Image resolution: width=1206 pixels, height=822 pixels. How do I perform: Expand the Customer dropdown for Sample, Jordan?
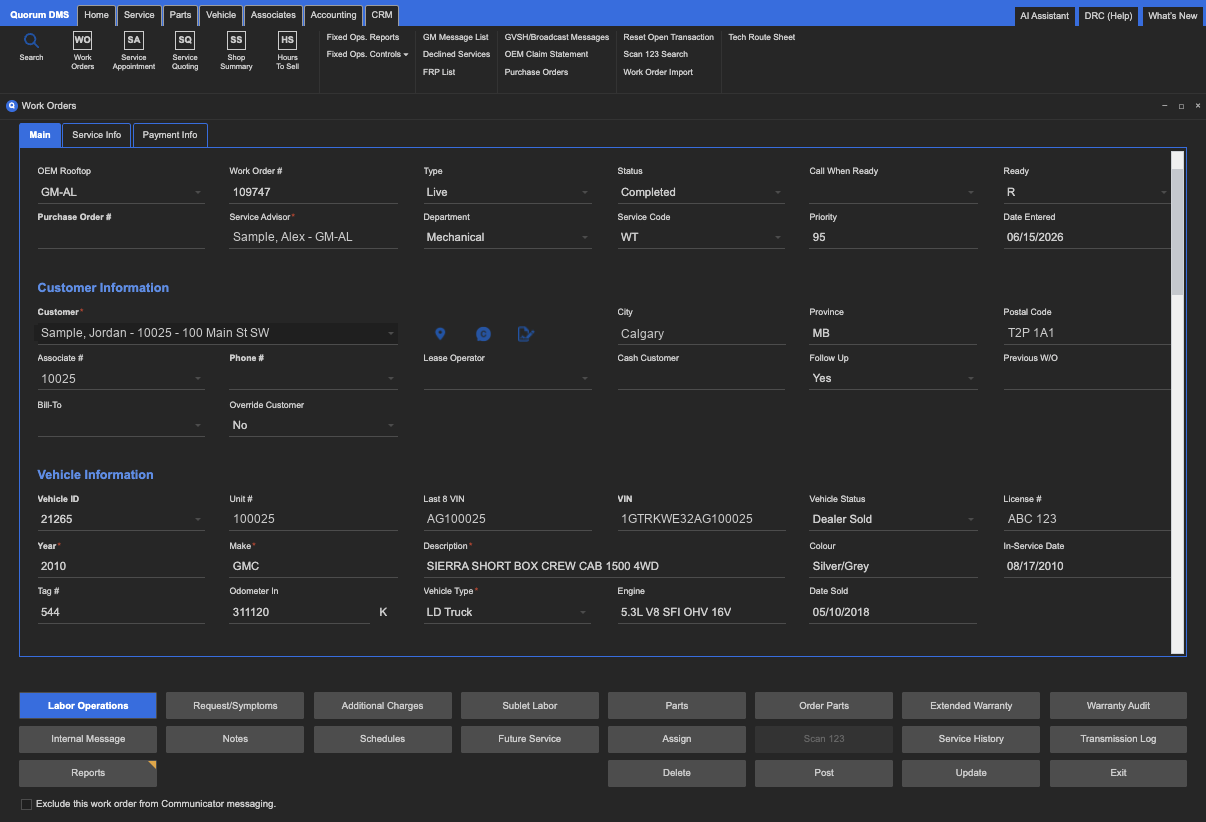pyautogui.click(x=391, y=333)
